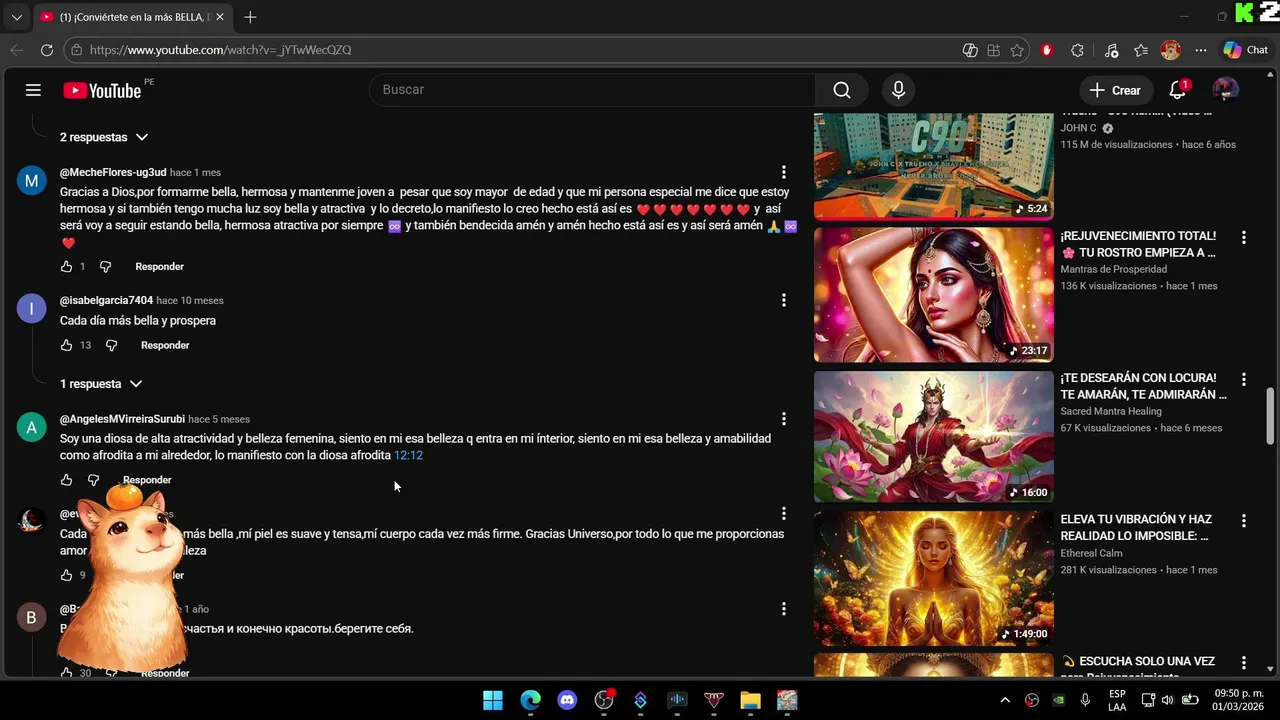Open the @AngelesMVirreiraSurubi channel link

tap(122, 419)
